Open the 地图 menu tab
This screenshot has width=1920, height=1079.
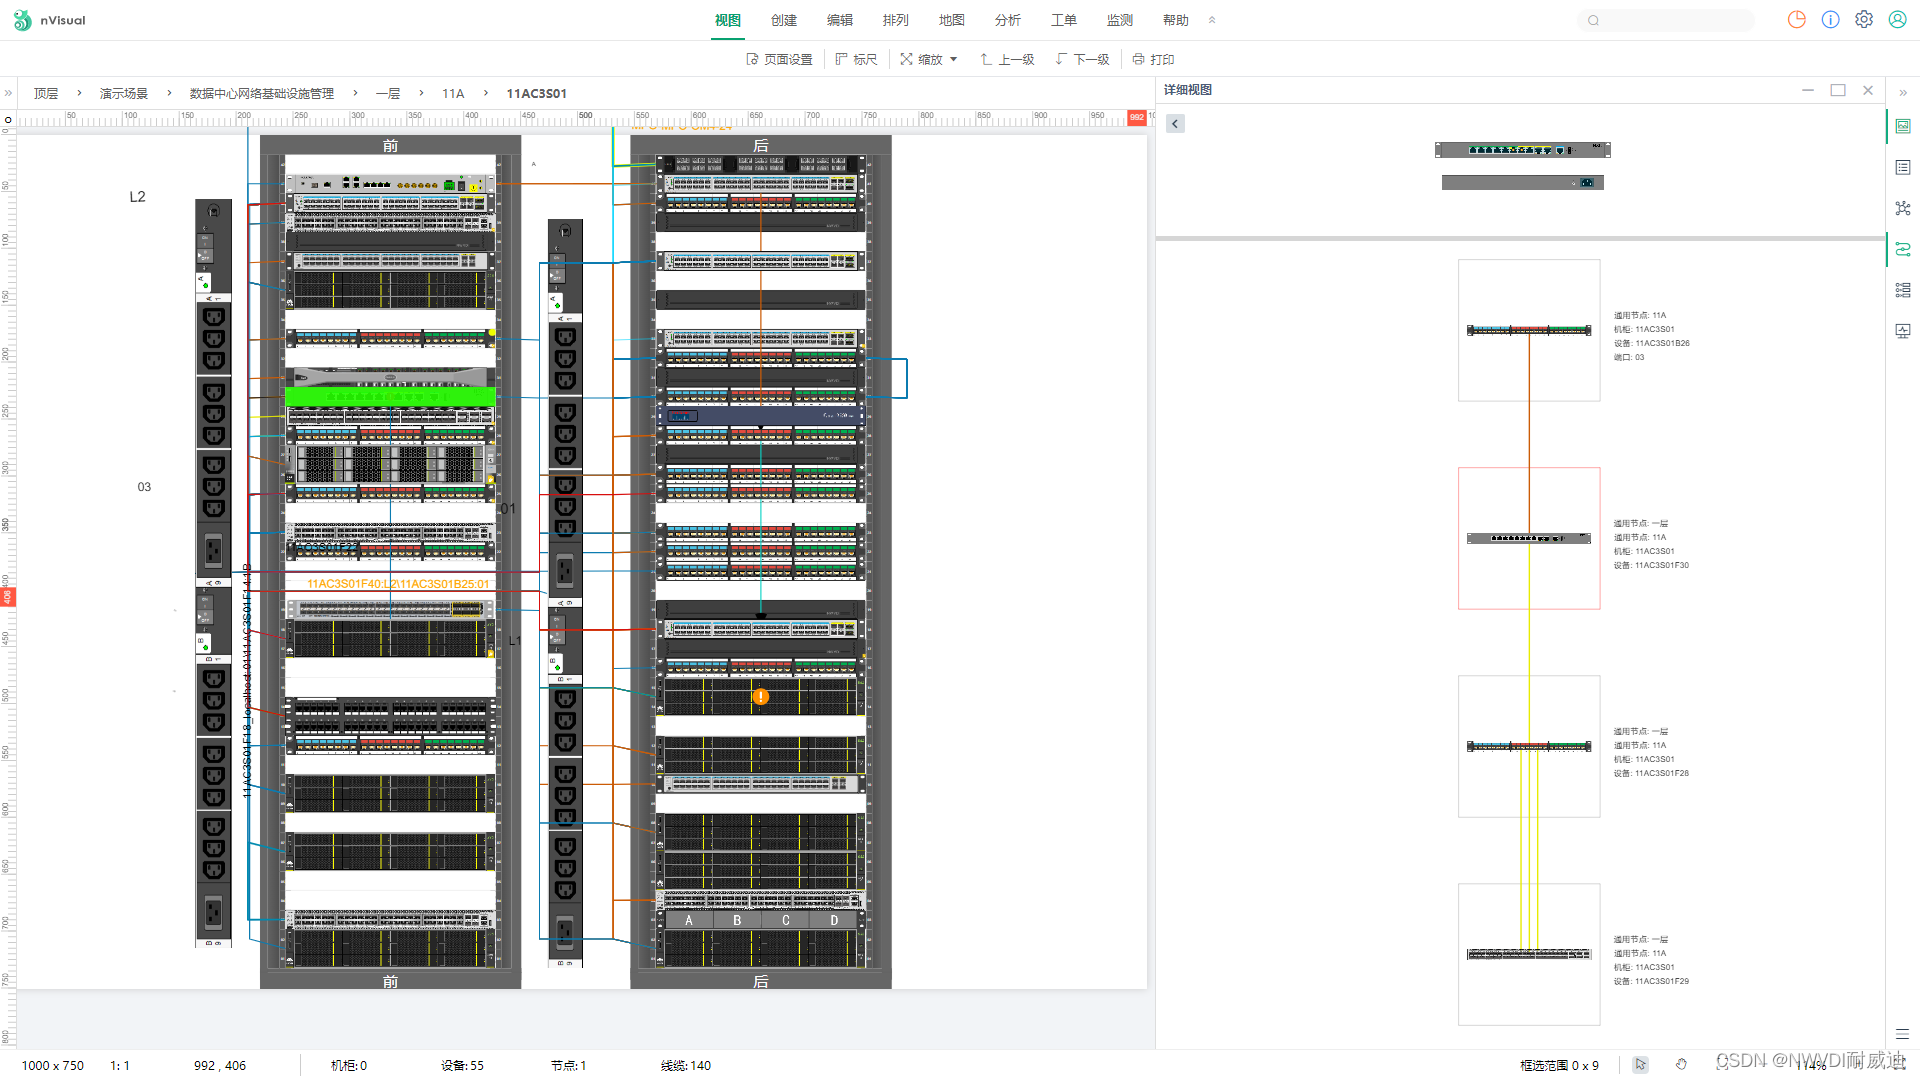click(952, 20)
